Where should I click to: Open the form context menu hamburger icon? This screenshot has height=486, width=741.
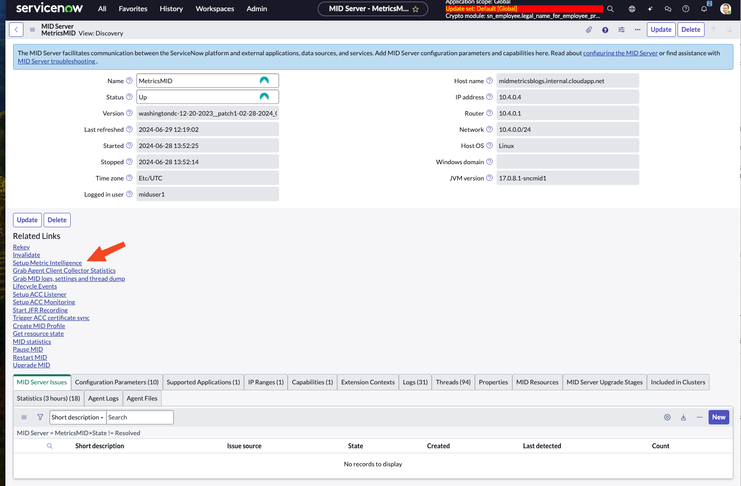click(x=32, y=29)
